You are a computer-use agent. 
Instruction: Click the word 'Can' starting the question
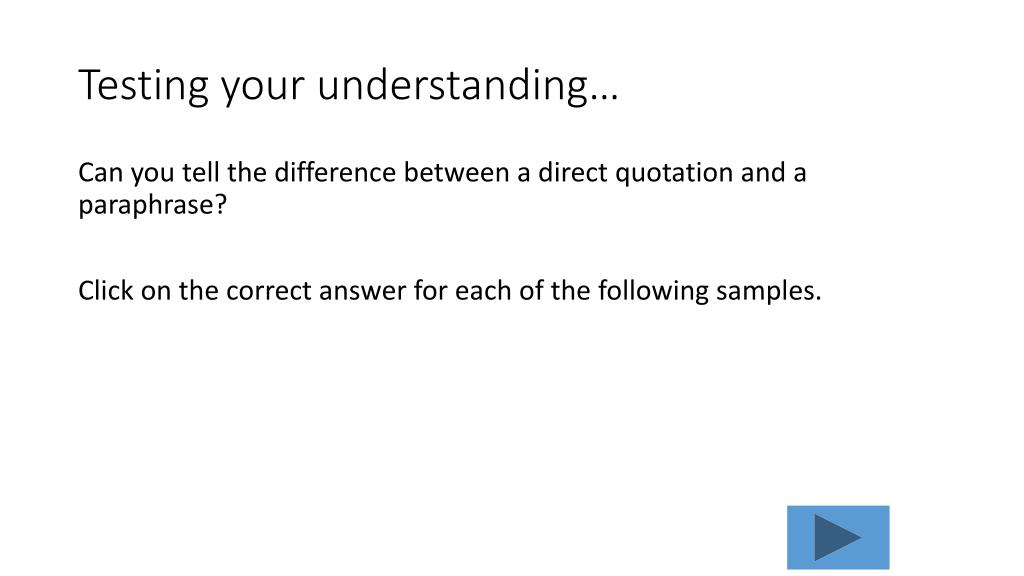pyautogui.click(x=100, y=173)
